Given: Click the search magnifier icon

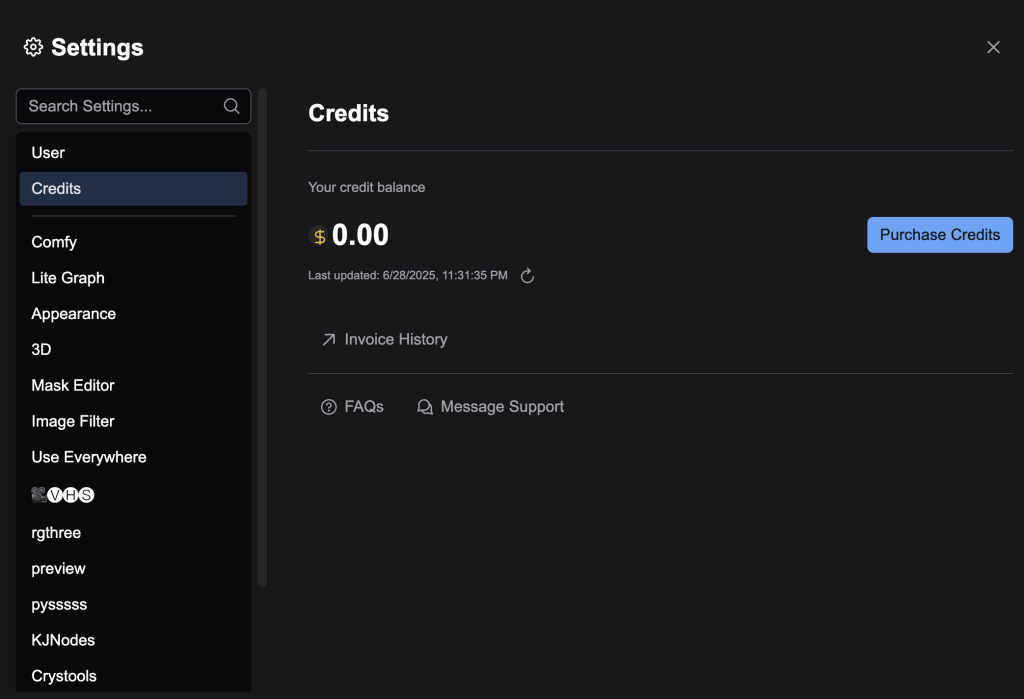Looking at the screenshot, I should point(231,106).
